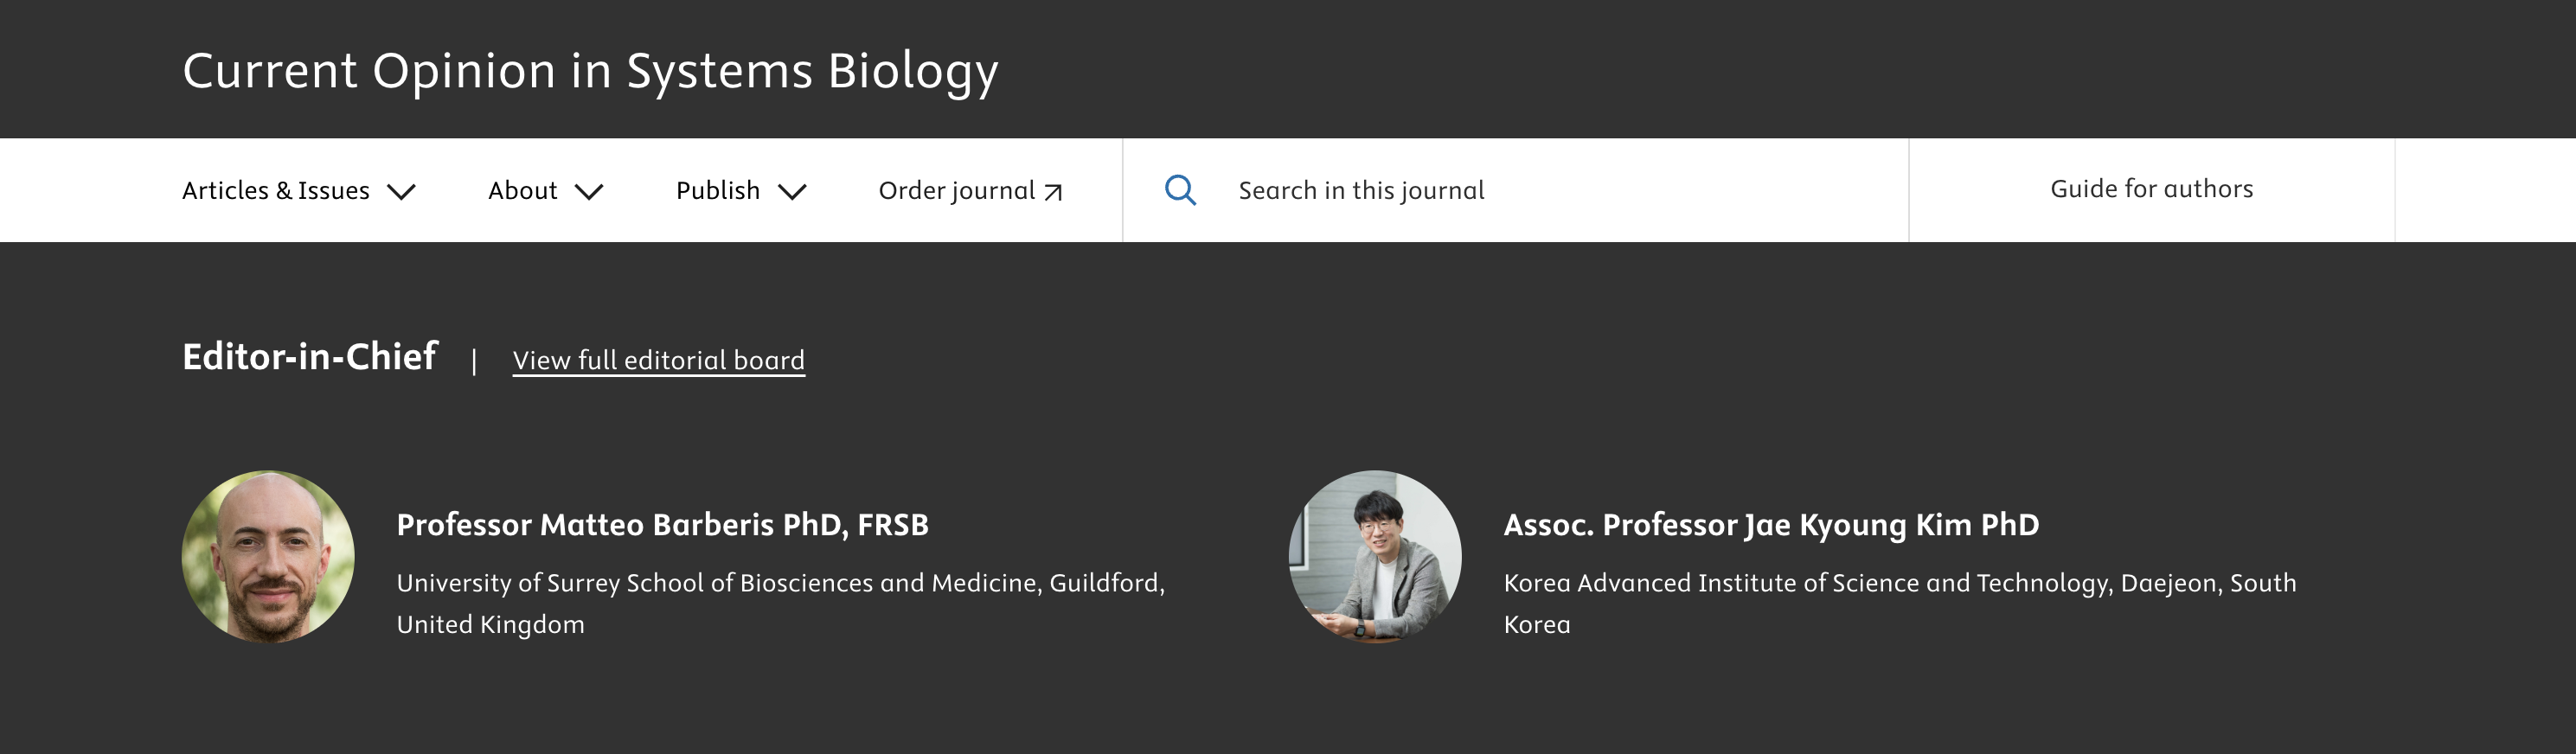Follow the View full editorial board link
Viewport: 2576px width, 754px height.
pos(658,360)
